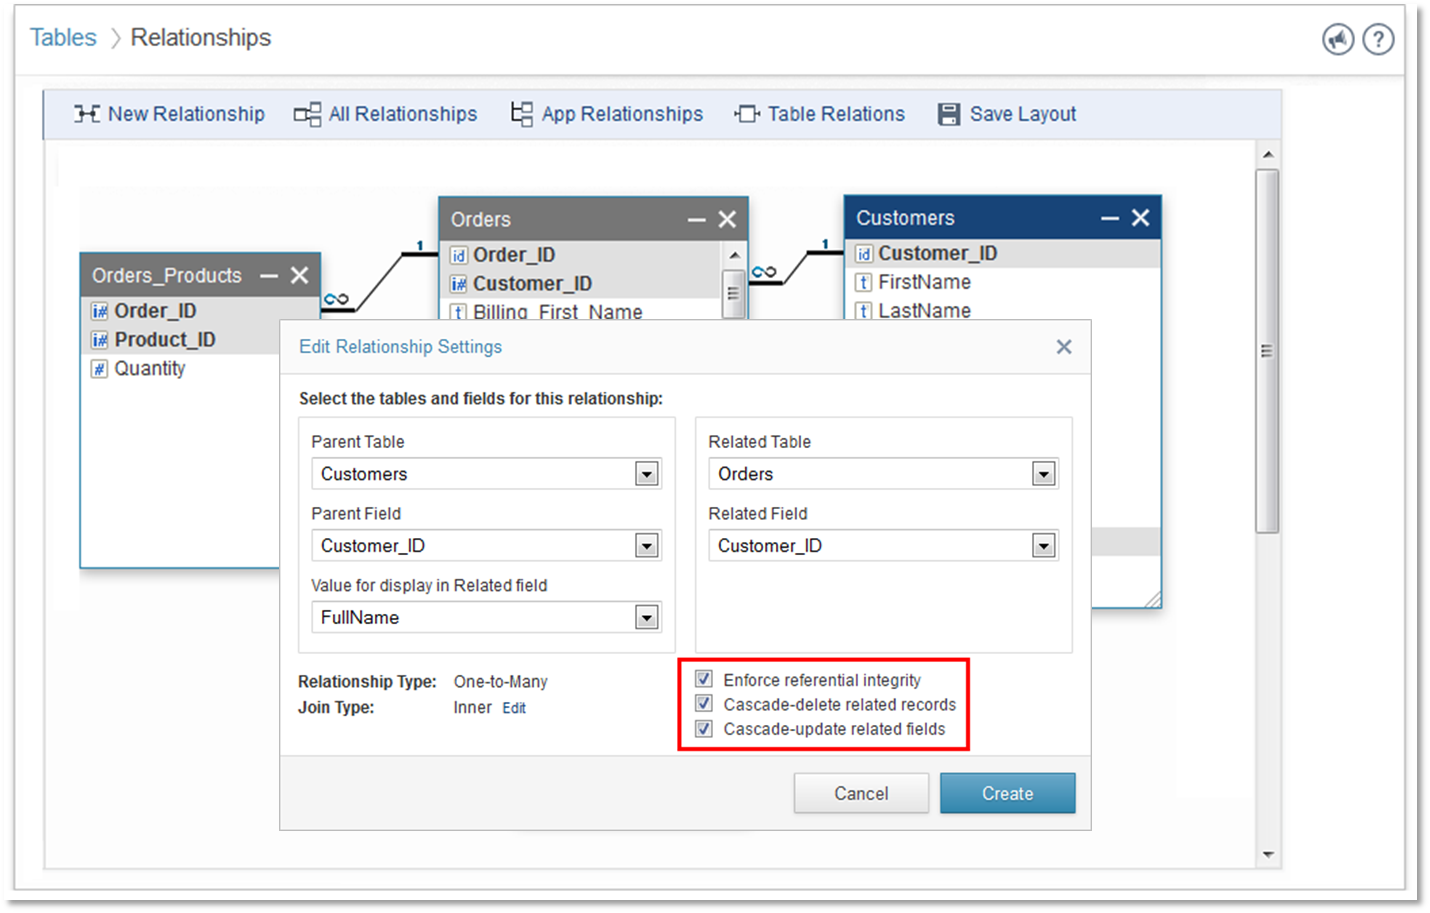Viewport: 1430px width, 913px height.
Task: Select the Table Relations icon
Action: [747, 114]
